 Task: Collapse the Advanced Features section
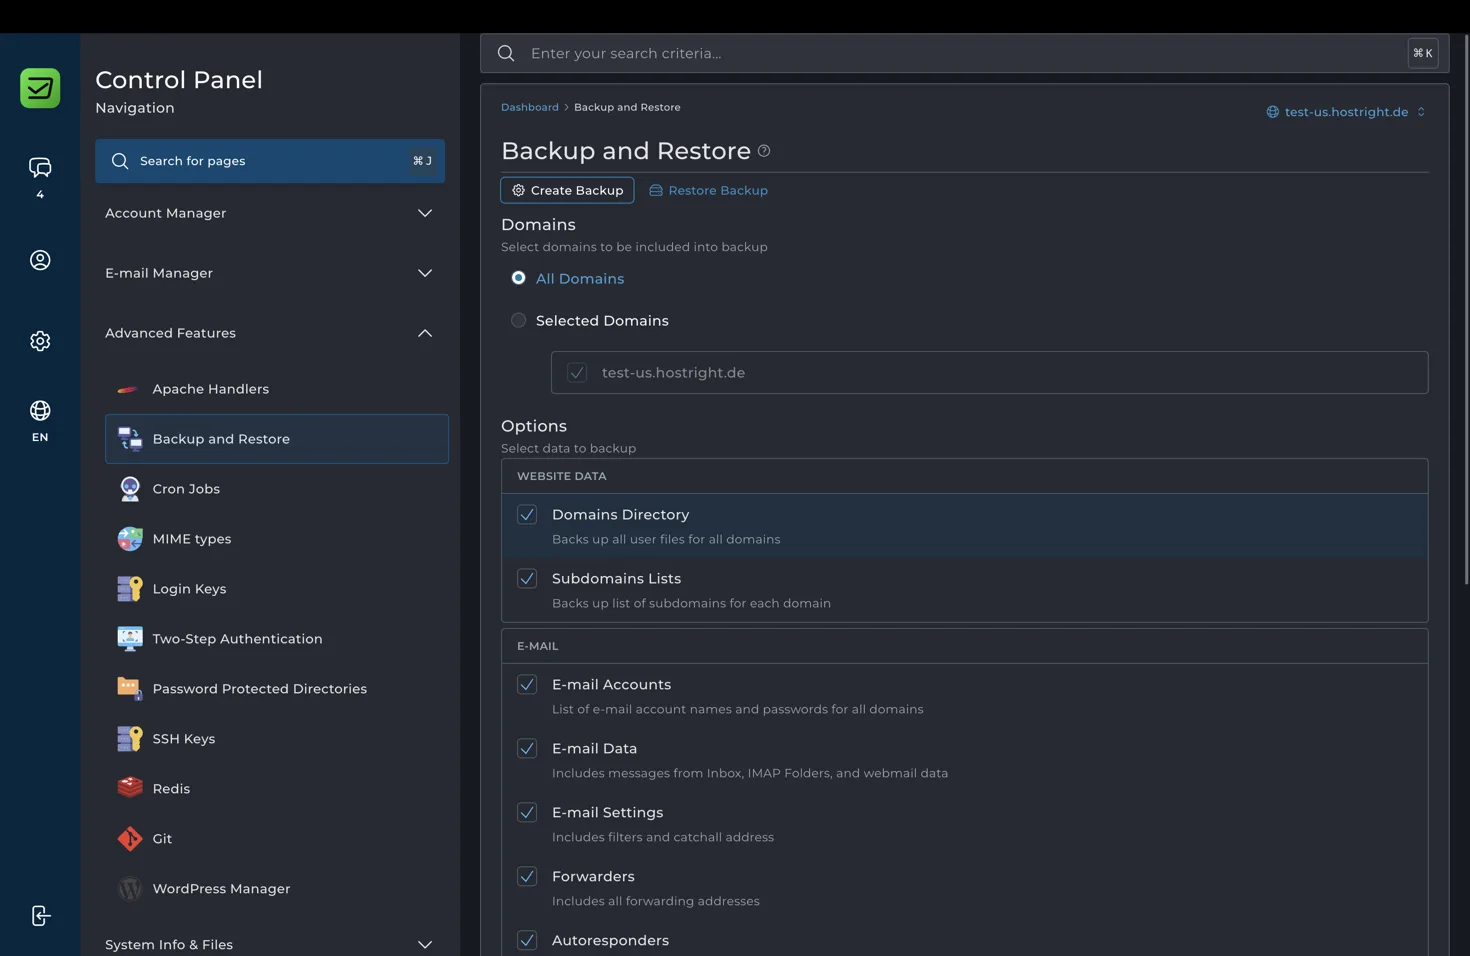point(270,333)
